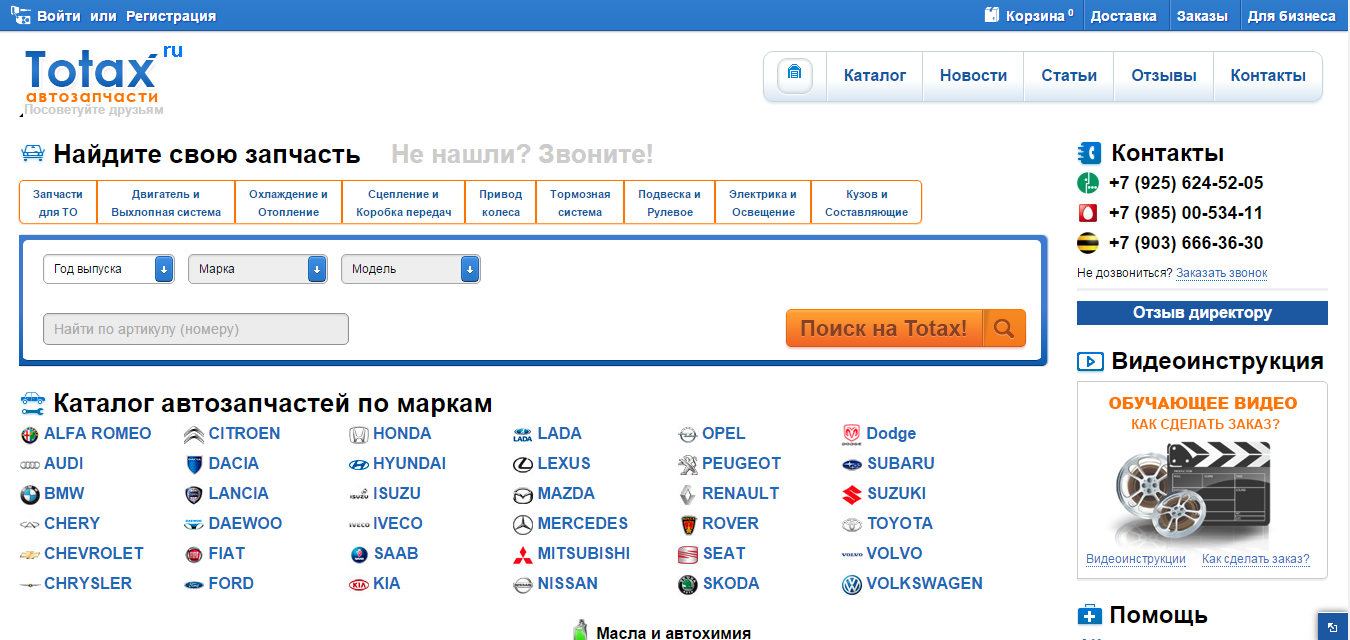Click the Chevrolet bowtie logo
Screen dimensions: 1350x640
tap(30, 554)
